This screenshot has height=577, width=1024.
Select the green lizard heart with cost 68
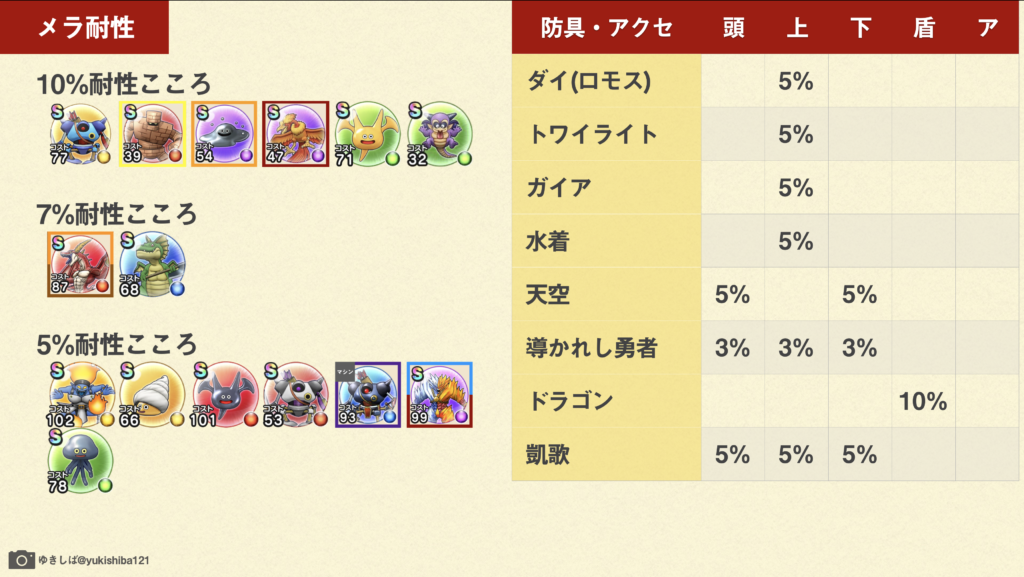pyautogui.click(x=152, y=264)
